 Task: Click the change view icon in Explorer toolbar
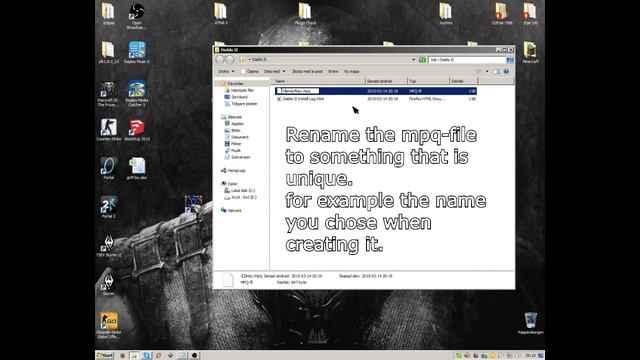[478, 71]
